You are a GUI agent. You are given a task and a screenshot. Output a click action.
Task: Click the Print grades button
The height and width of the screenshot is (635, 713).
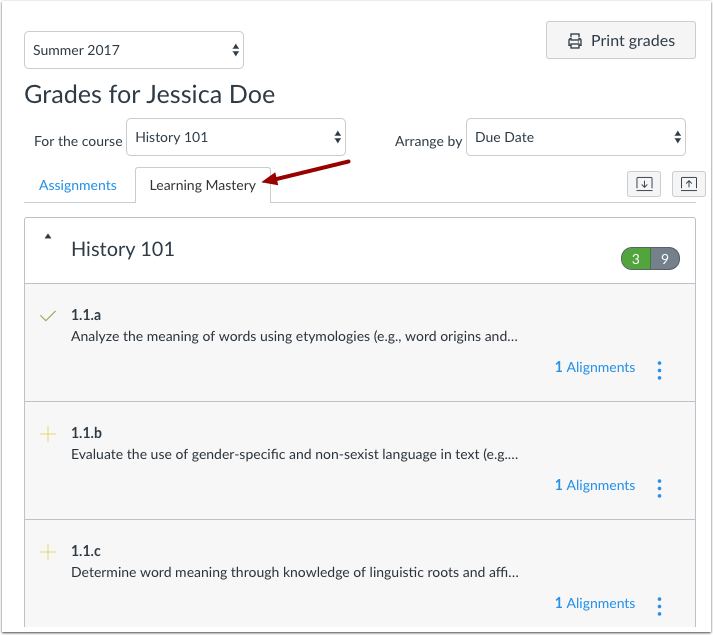tap(620, 41)
